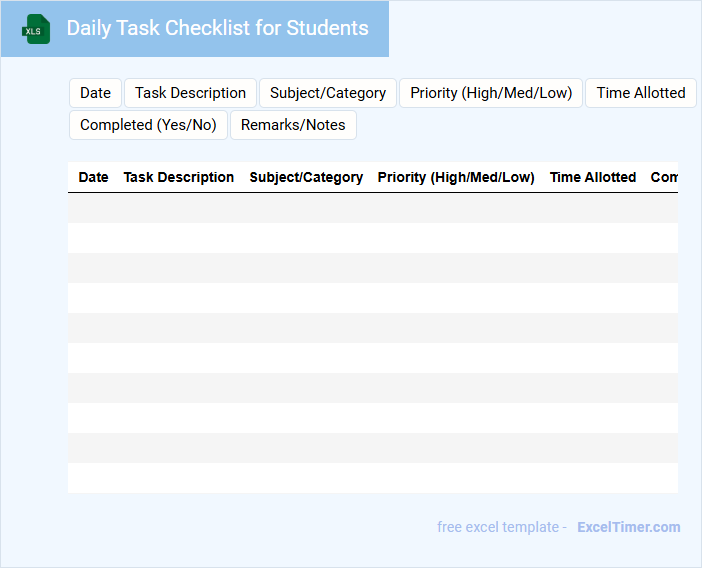Viewport: 702px width, 568px height.
Task: Select the Completed (Yes/No) tag
Action: (x=148, y=125)
